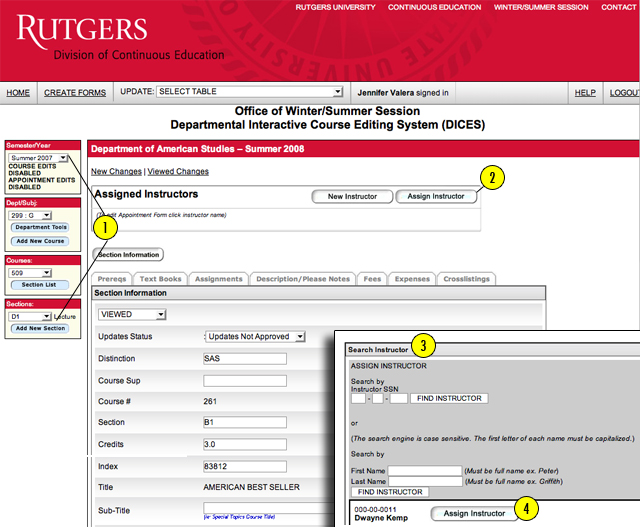The image size is (640, 527).
Task: Click the Credits field showing 3.0
Action: (x=245, y=444)
